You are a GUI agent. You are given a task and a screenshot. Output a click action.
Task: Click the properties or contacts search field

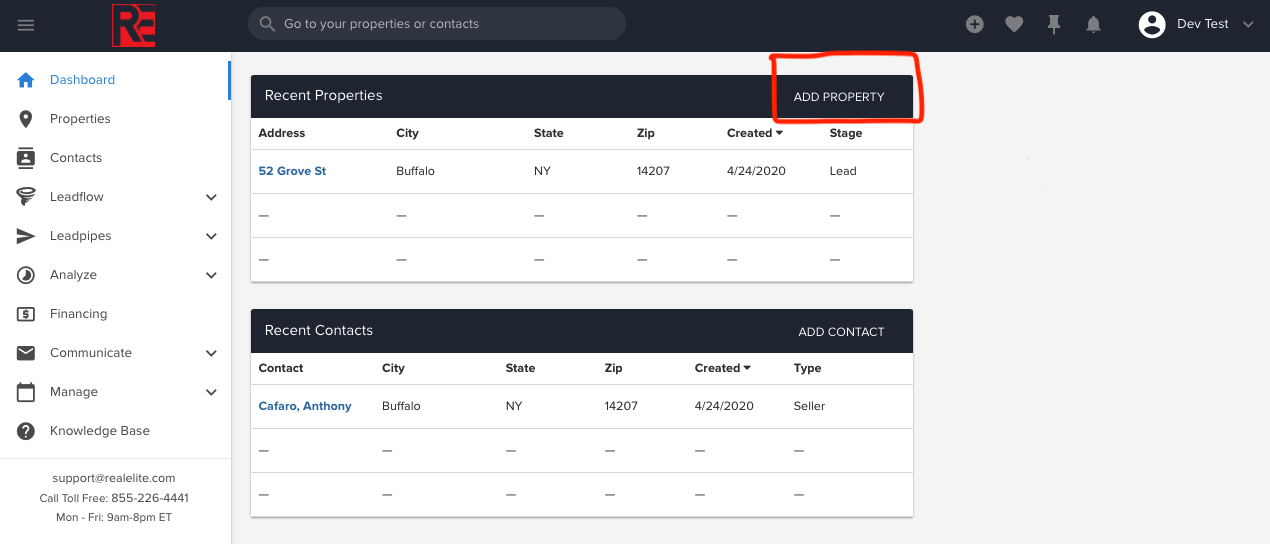437,24
